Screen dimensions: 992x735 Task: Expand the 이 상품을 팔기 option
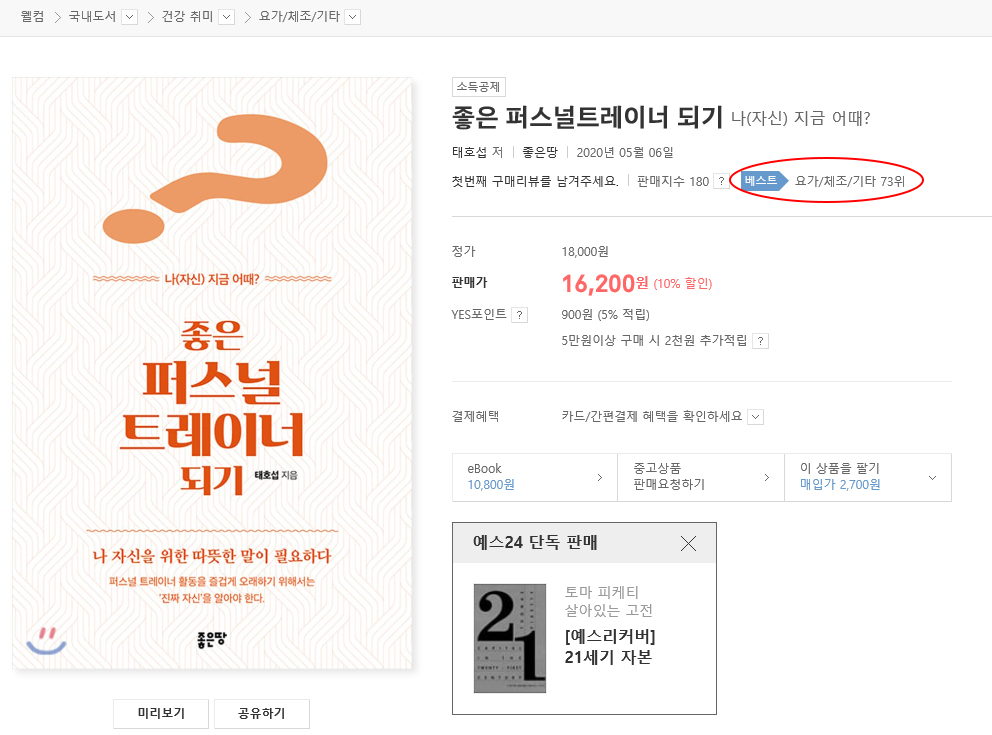point(932,478)
